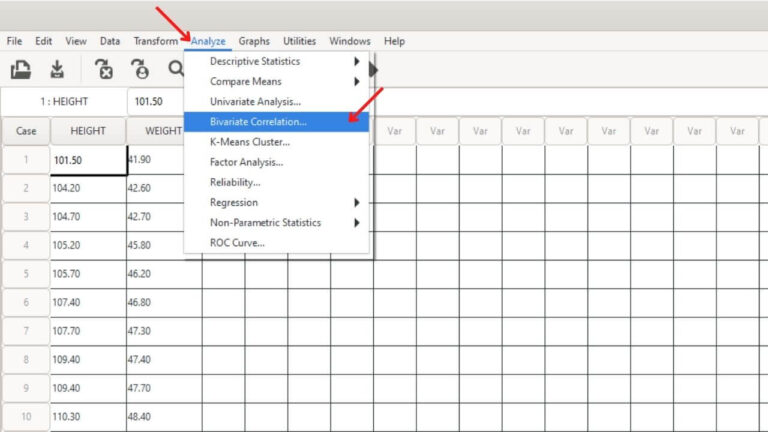
Task: Close the Analyze menu
Action: click(208, 41)
